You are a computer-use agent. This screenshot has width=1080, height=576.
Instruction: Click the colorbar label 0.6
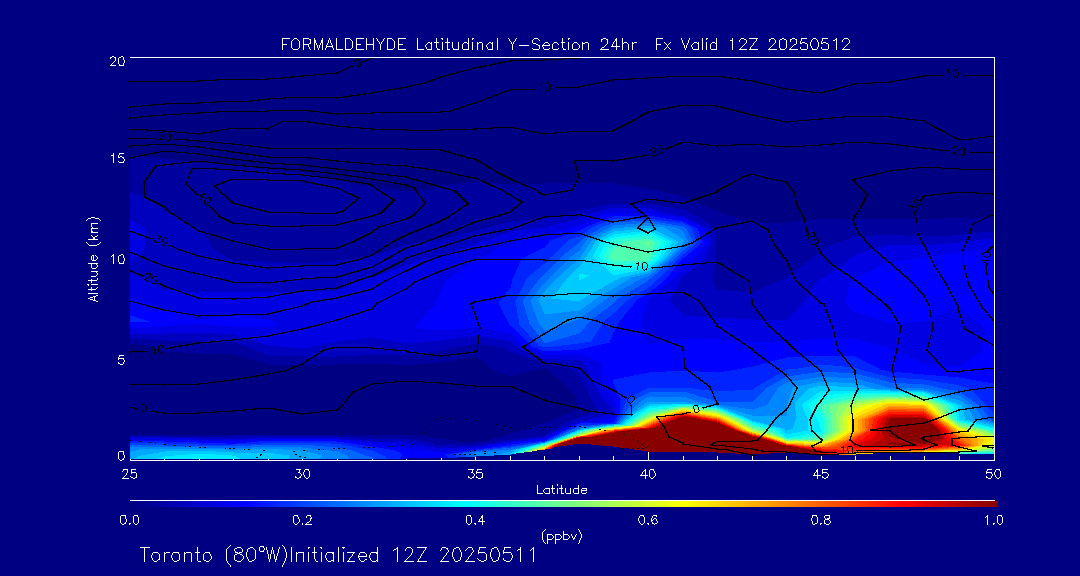[x=648, y=520]
